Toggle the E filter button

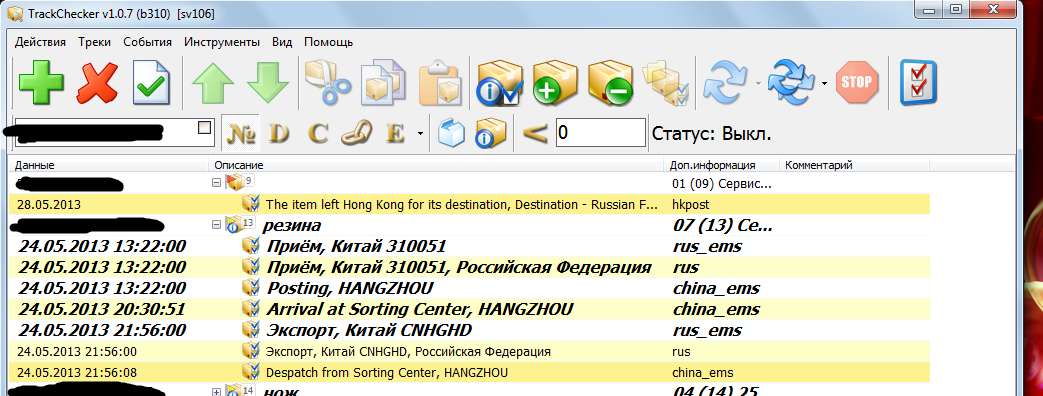coord(396,133)
